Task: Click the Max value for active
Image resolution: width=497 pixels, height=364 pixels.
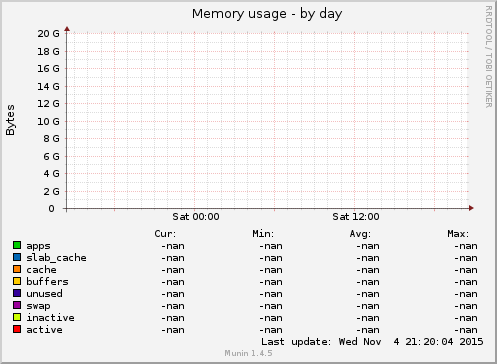Action: coord(466,330)
